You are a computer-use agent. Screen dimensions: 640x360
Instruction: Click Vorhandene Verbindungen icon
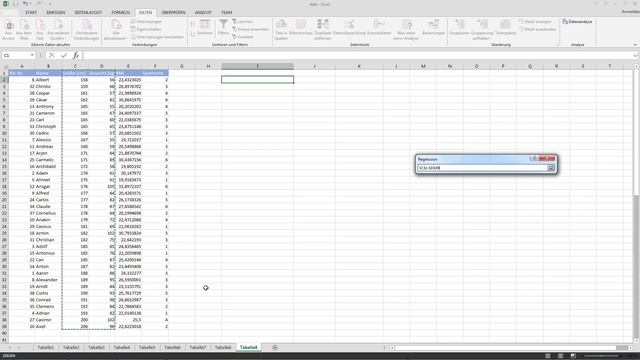pos(87,29)
